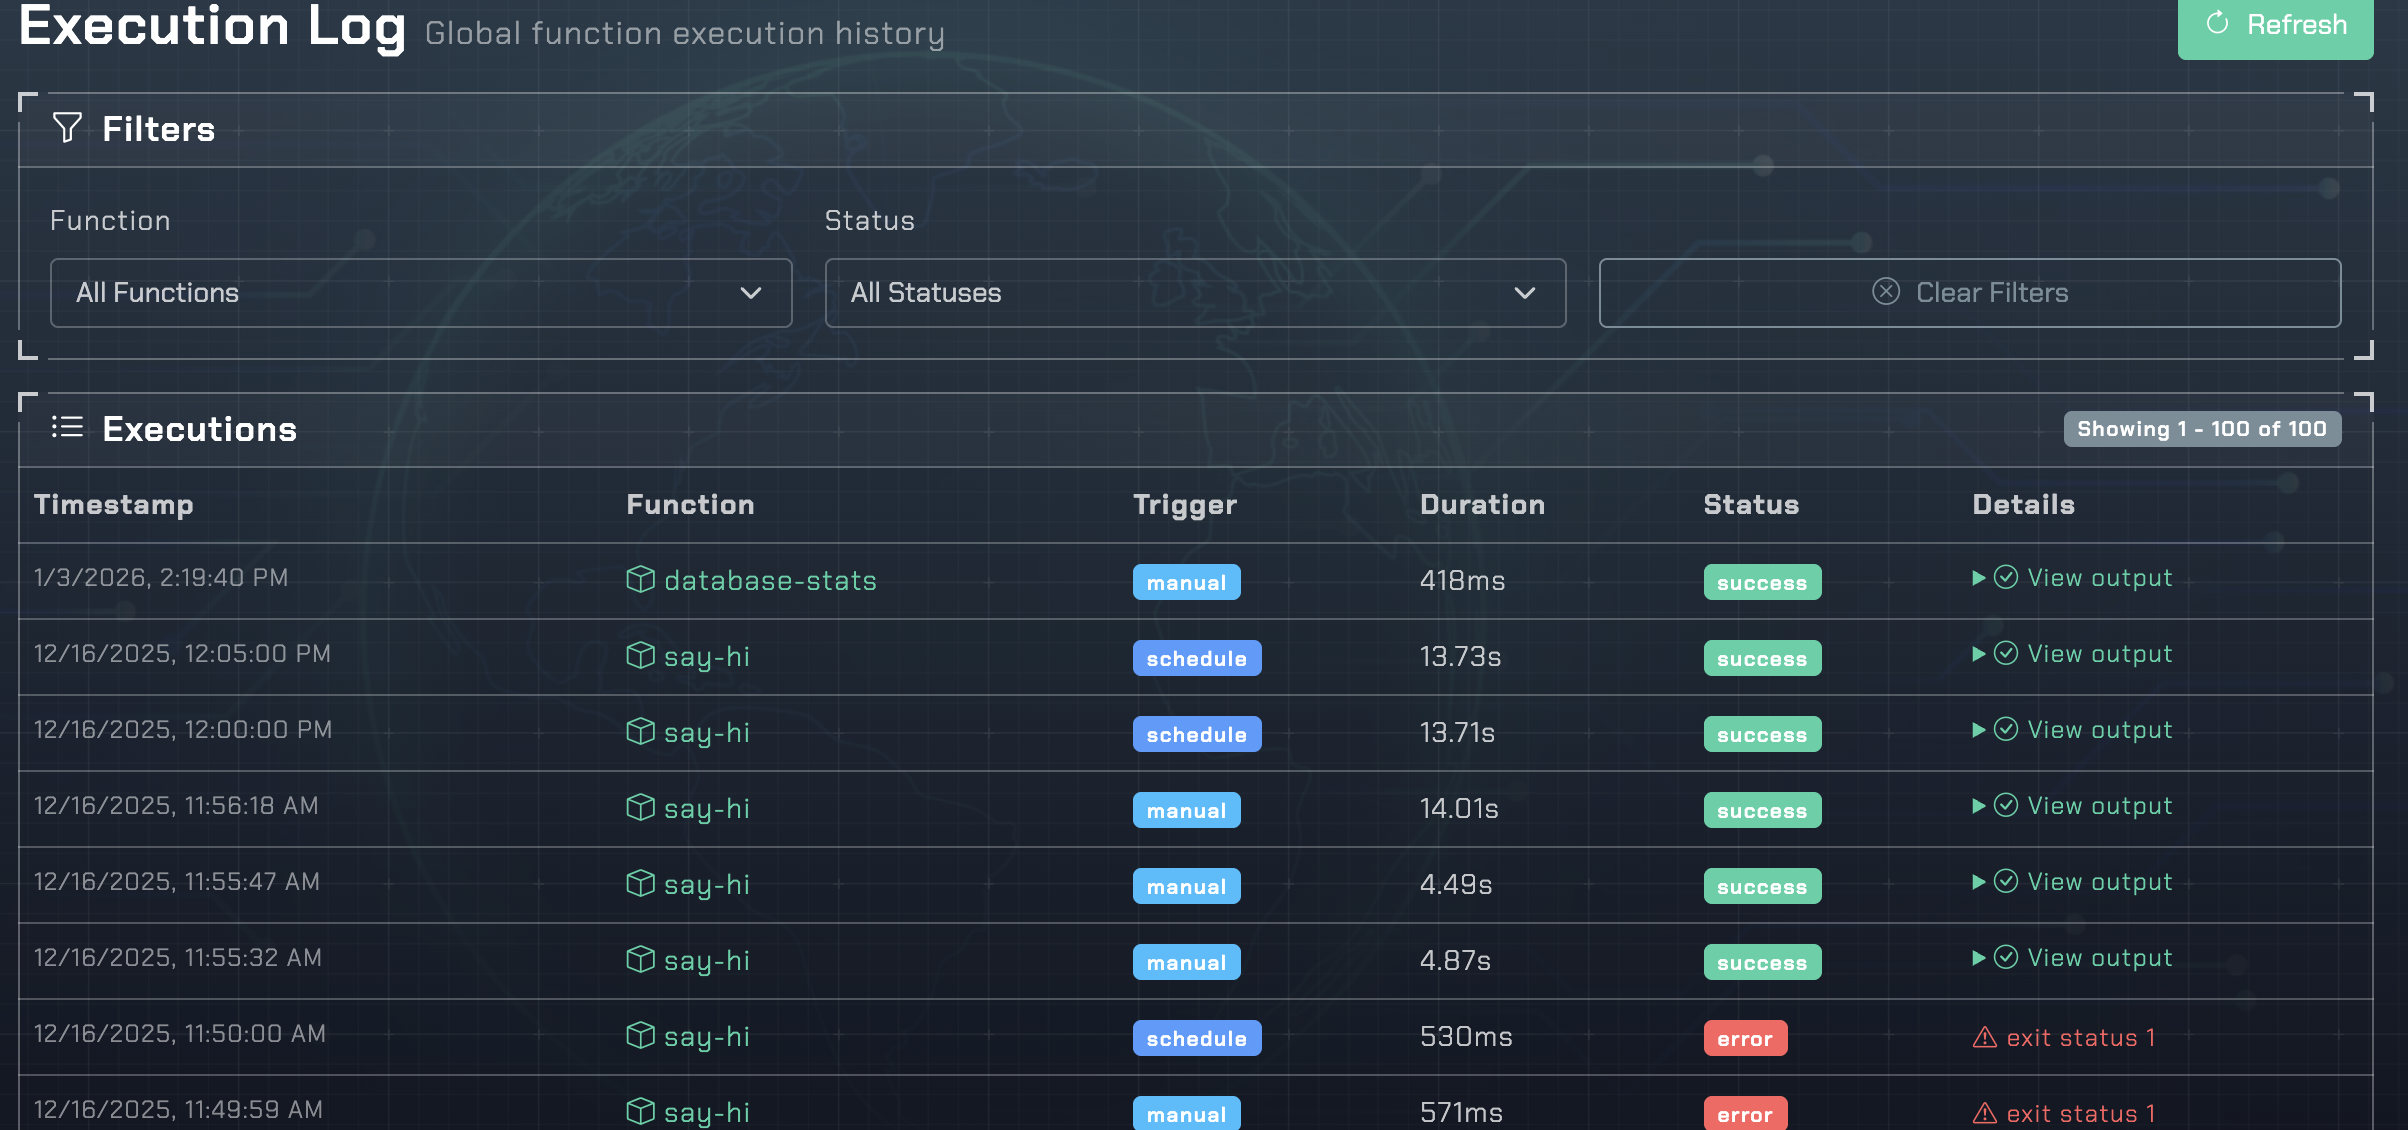
Task: Click the X circle icon inside Clear Filters
Action: click(1885, 292)
